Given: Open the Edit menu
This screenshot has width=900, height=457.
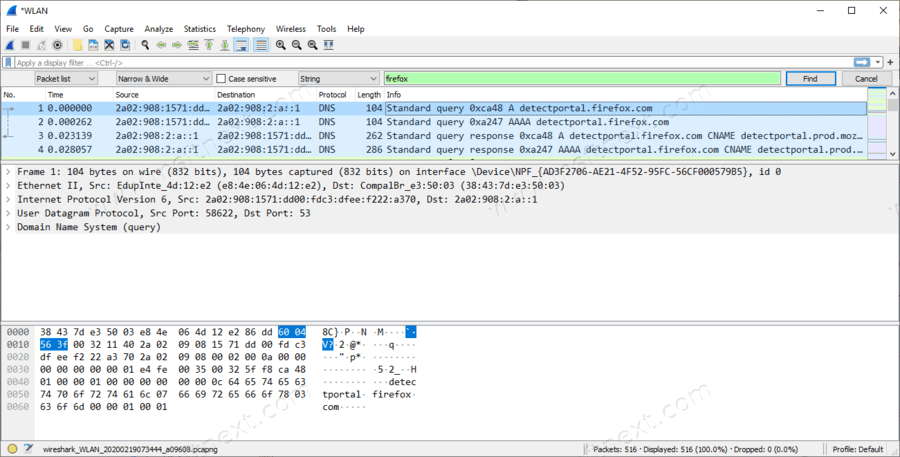Looking at the screenshot, I should tap(36, 29).
